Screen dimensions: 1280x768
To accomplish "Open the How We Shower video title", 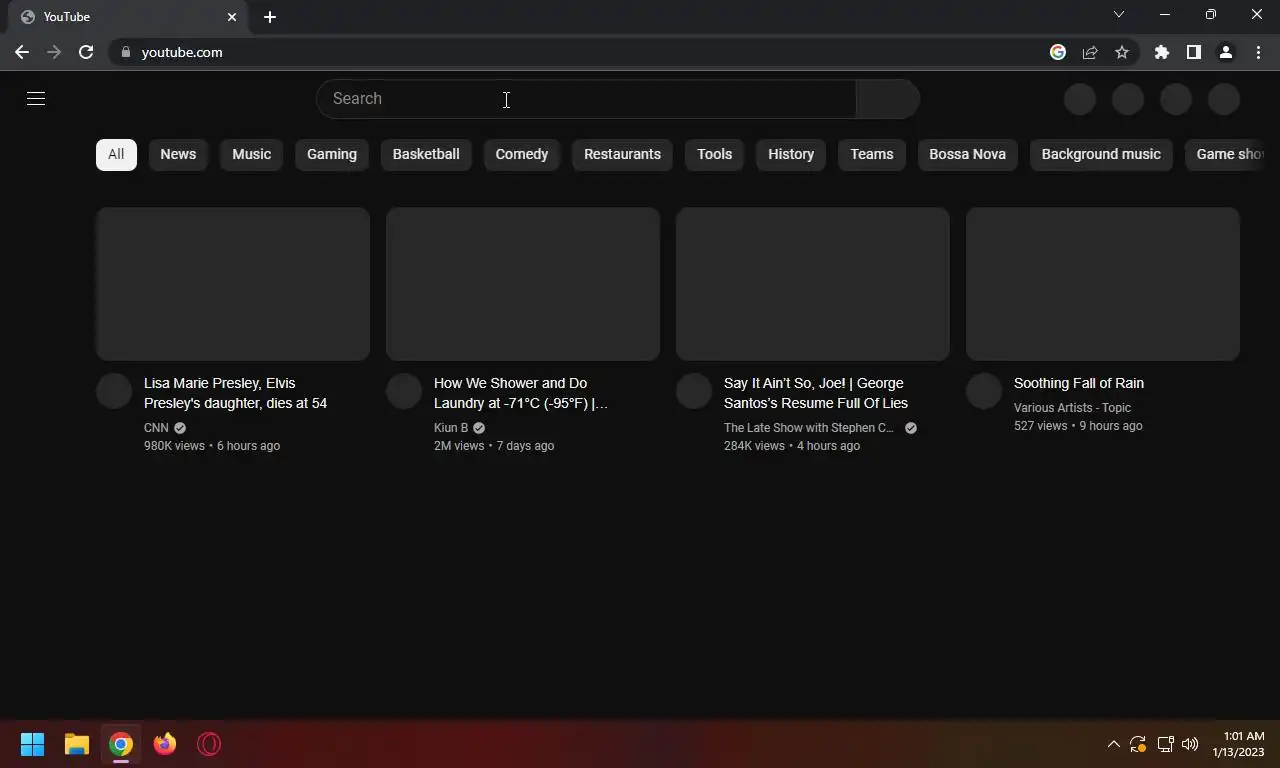I will pos(521,393).
